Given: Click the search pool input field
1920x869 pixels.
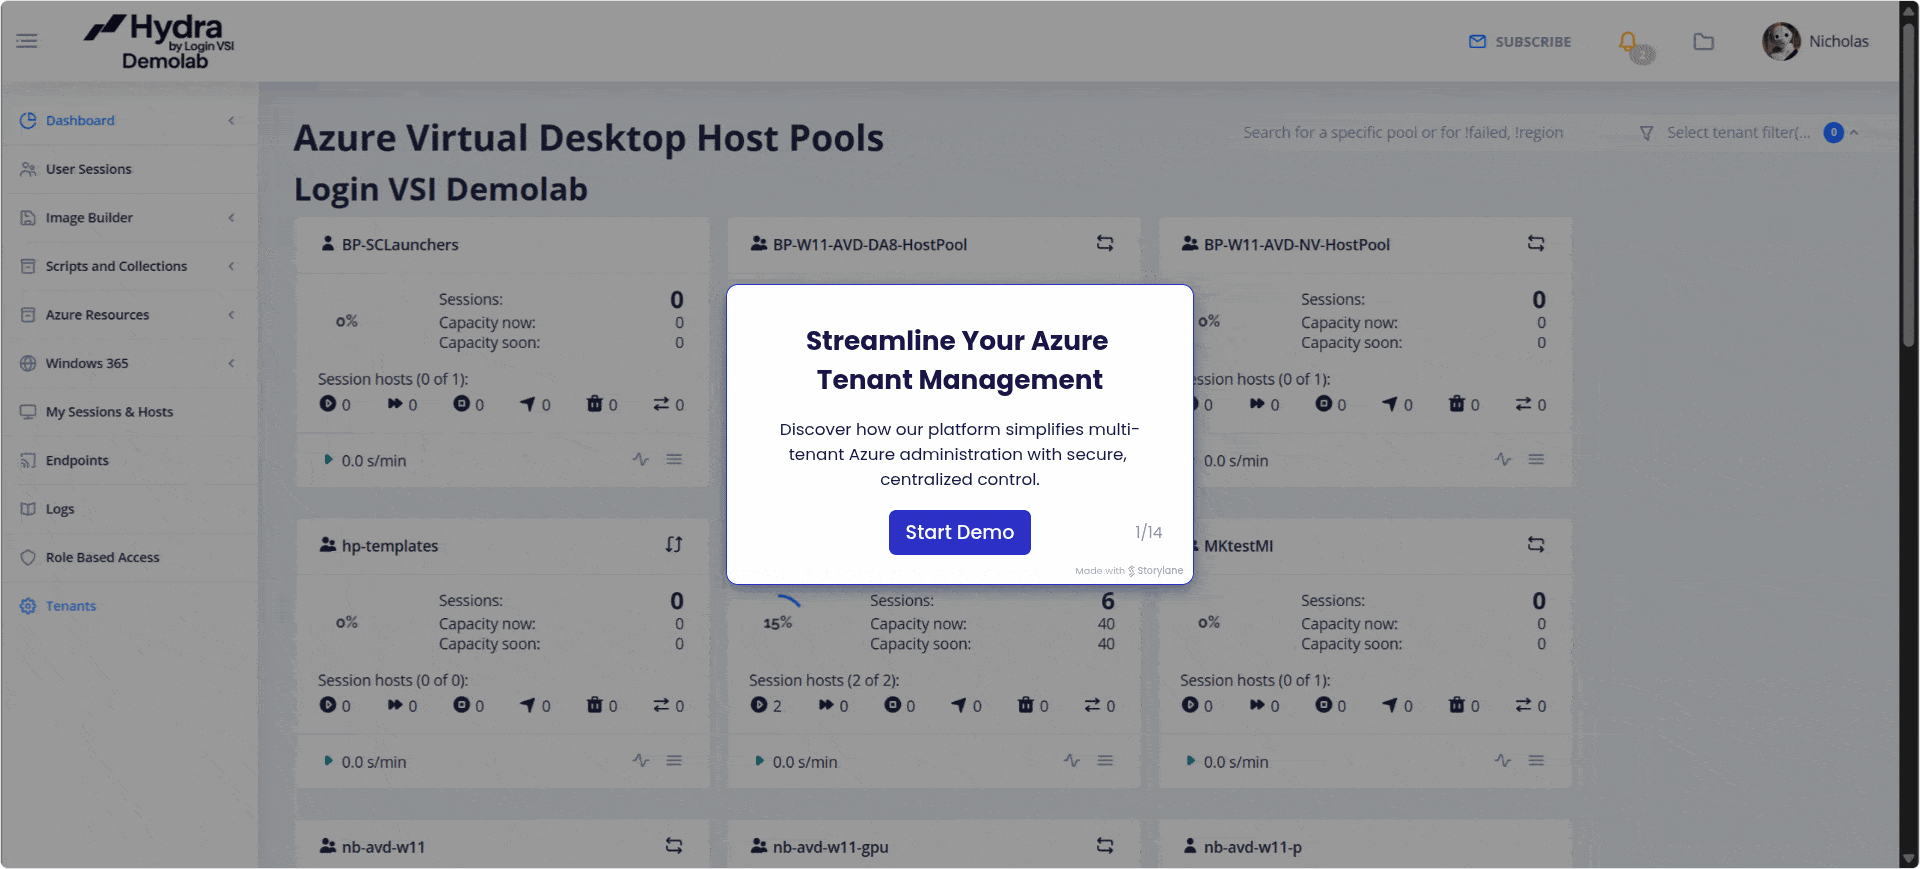Looking at the screenshot, I should pyautogui.click(x=1402, y=133).
